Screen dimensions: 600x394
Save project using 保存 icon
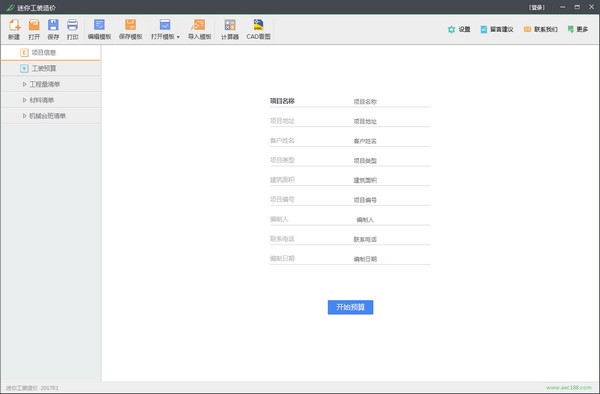[x=53, y=29]
